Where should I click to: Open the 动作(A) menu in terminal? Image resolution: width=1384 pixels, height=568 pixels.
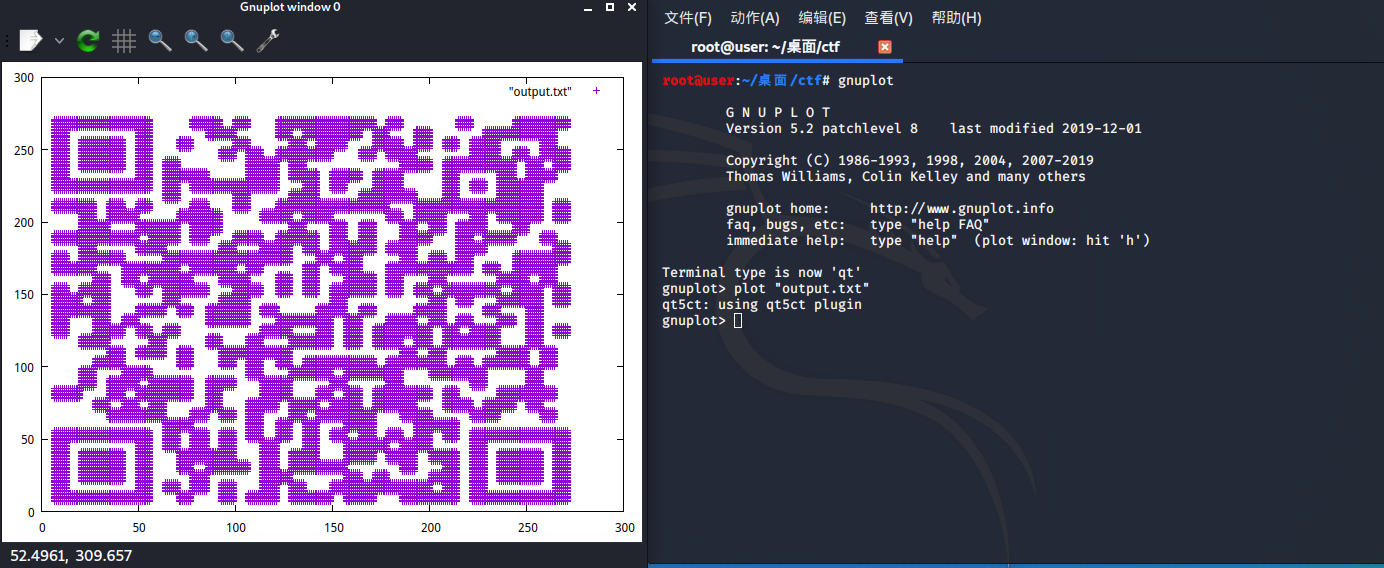click(x=755, y=18)
